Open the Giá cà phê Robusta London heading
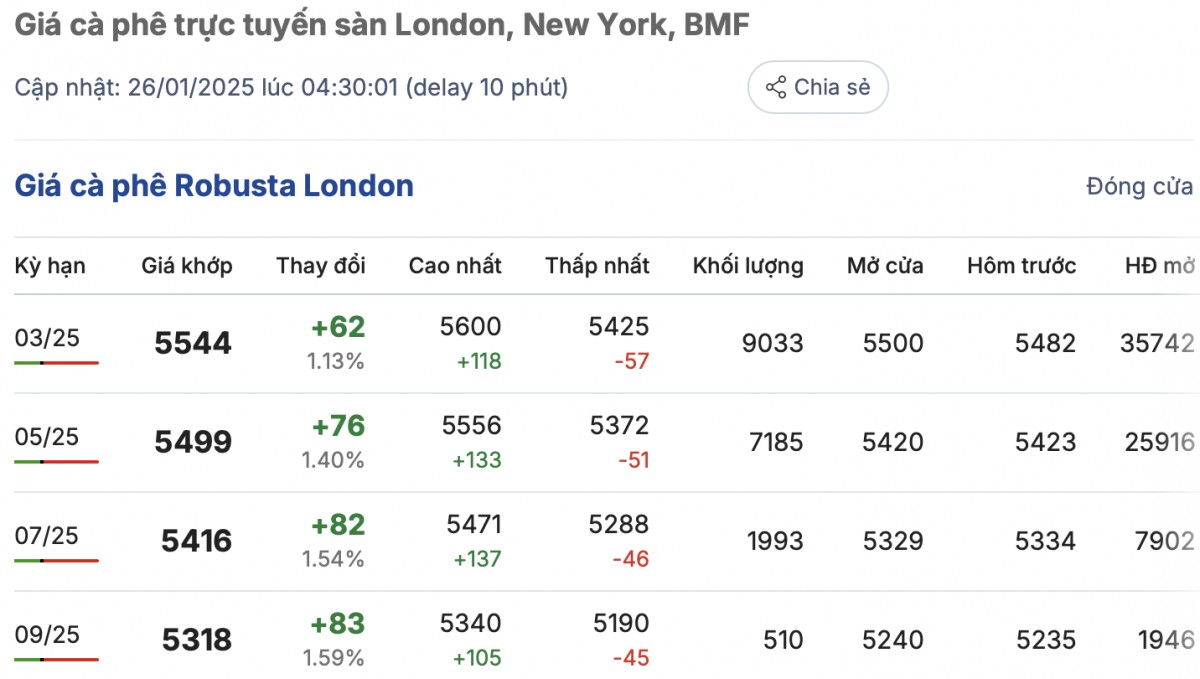Viewport: 1200px width, 679px height. [214, 186]
